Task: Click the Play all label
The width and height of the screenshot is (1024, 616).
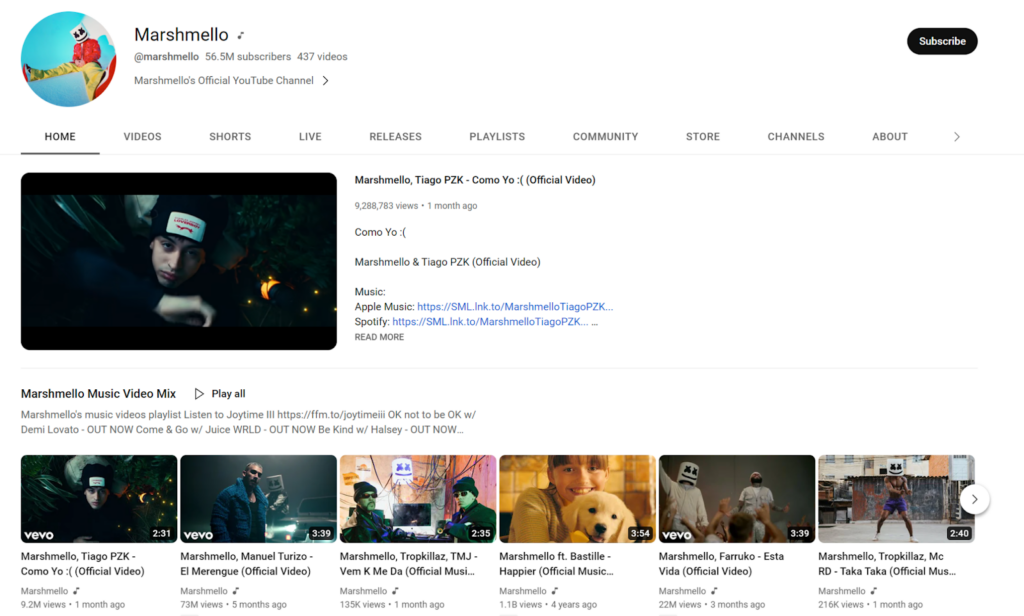Action: [229, 394]
